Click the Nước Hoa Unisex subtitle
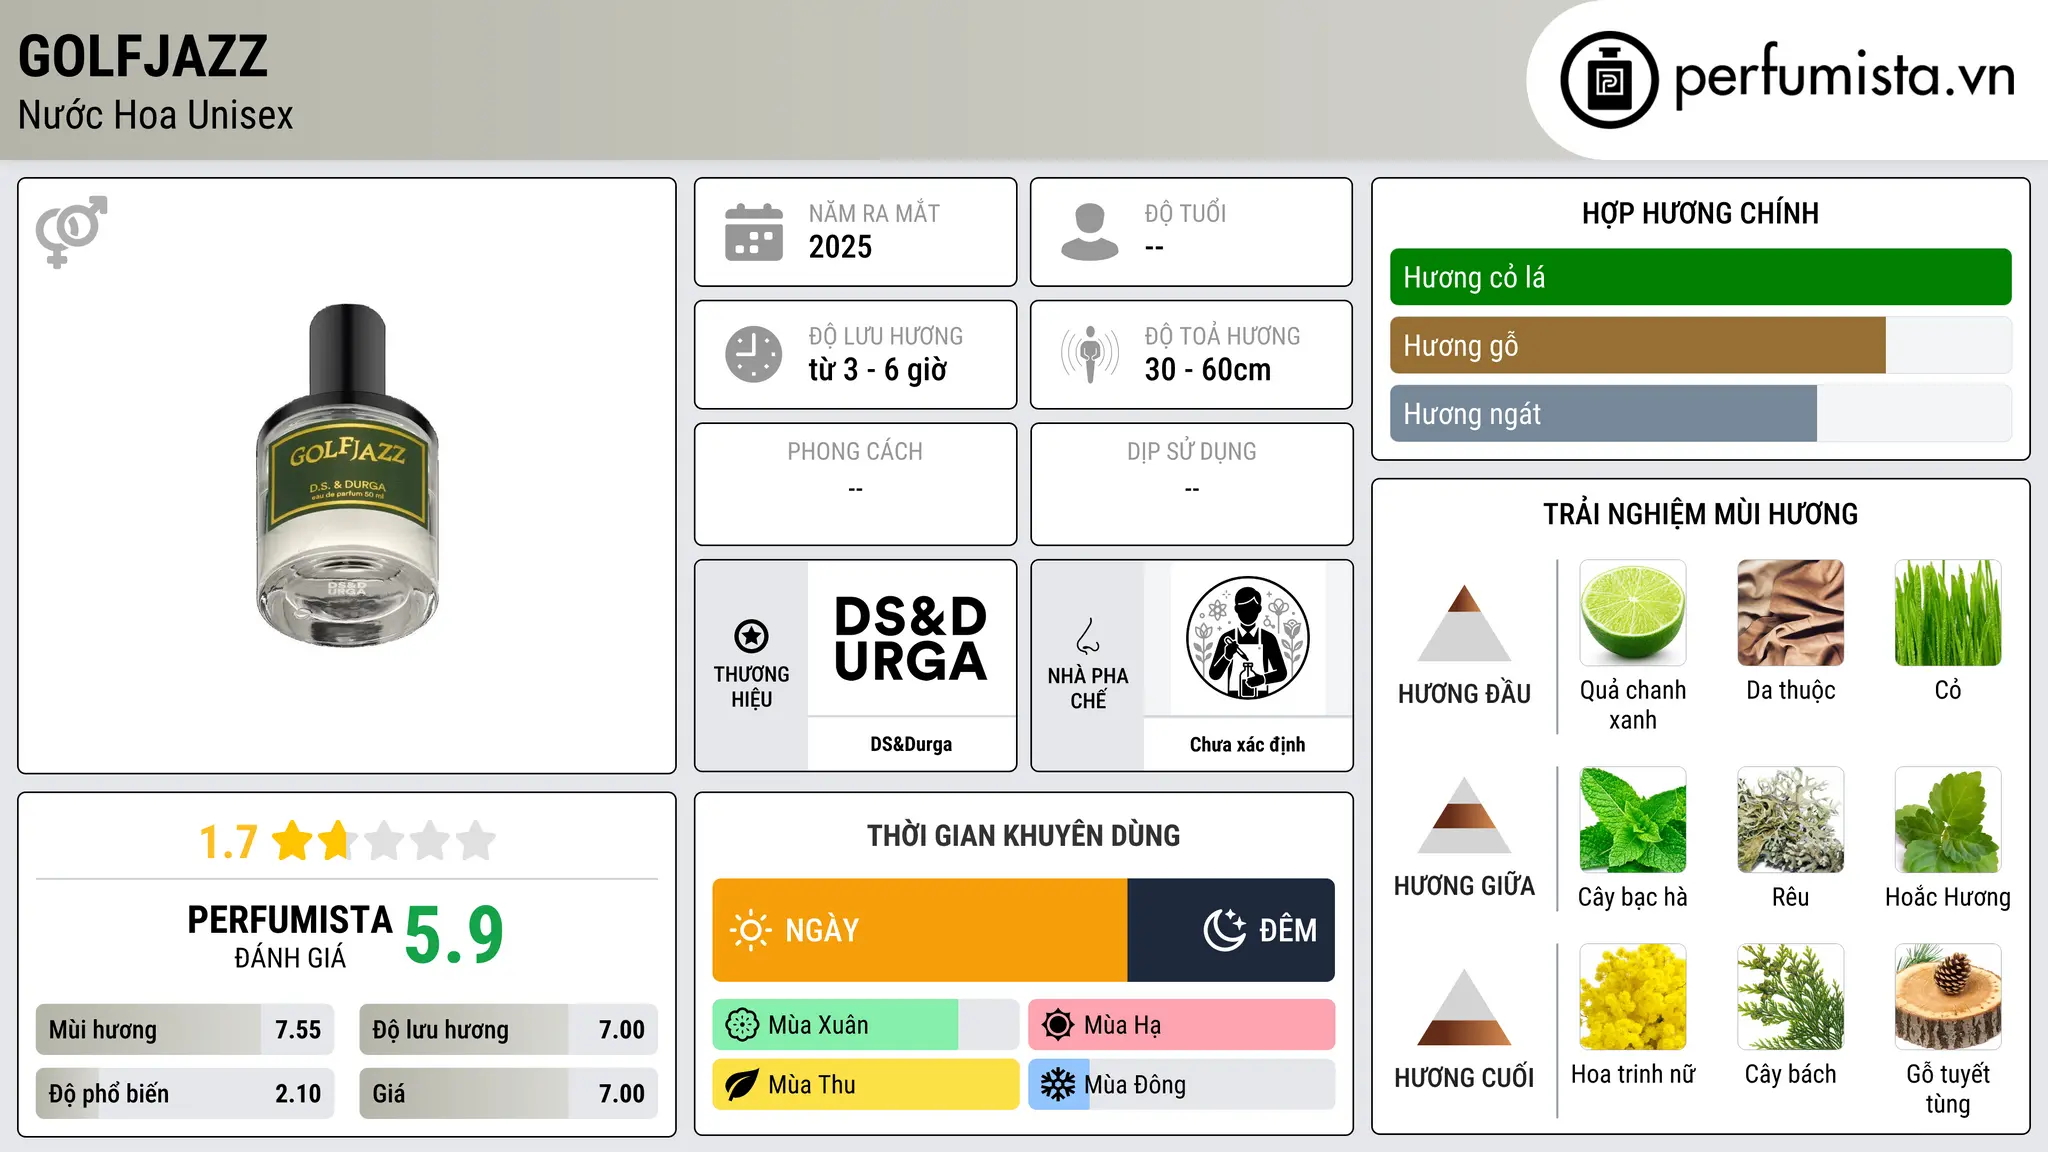This screenshot has width=2048, height=1152. (x=156, y=115)
